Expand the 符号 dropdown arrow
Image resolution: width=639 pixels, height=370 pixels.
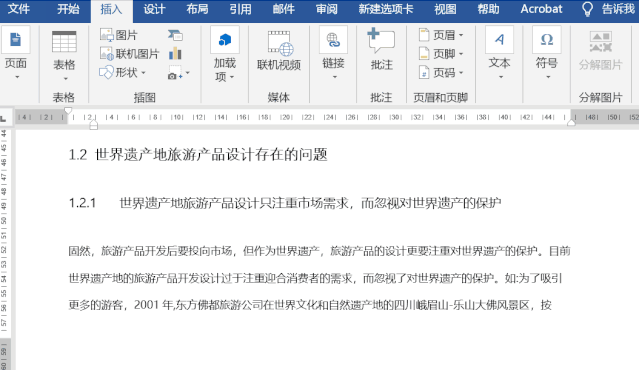click(548, 77)
